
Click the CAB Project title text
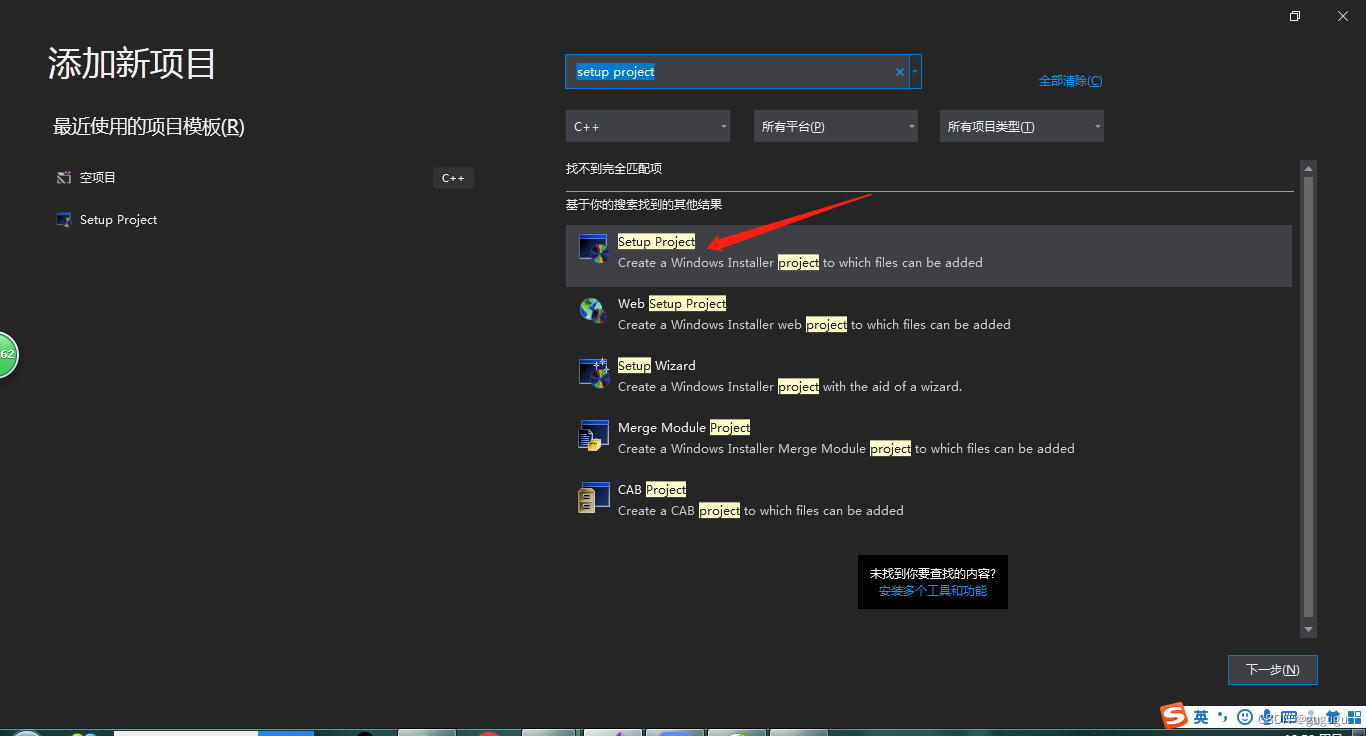tap(652, 490)
